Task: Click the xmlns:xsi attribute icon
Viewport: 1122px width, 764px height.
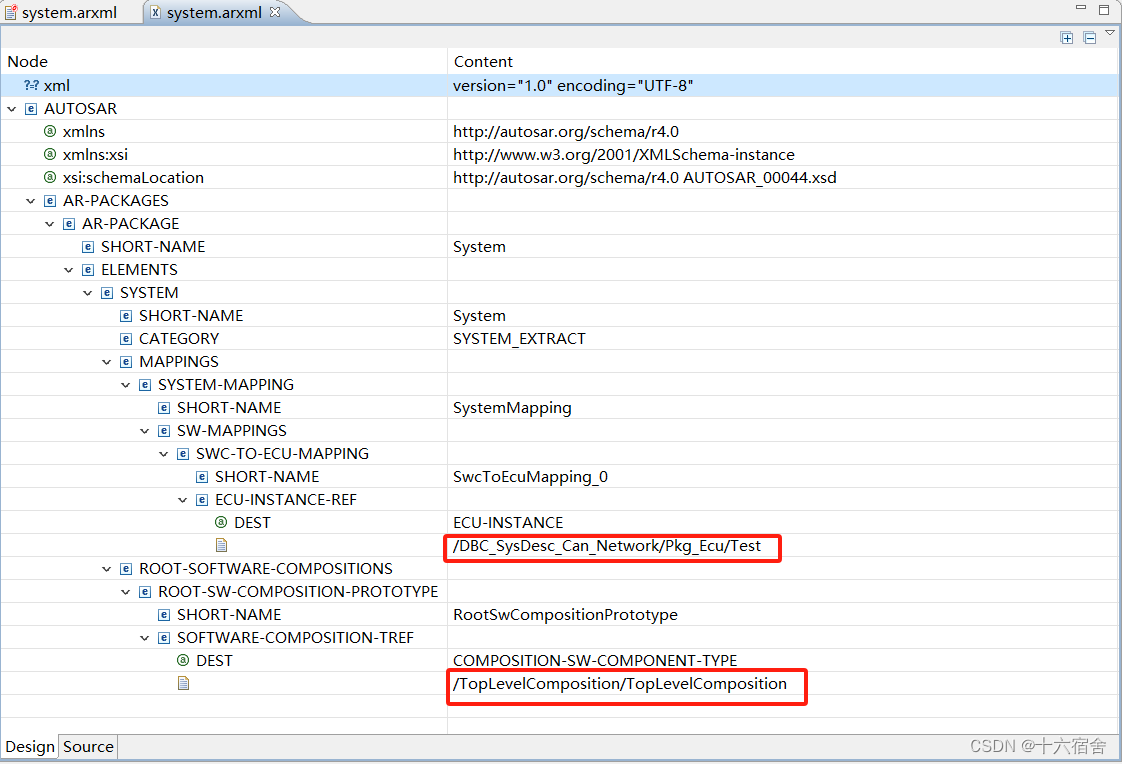Action: 50,155
